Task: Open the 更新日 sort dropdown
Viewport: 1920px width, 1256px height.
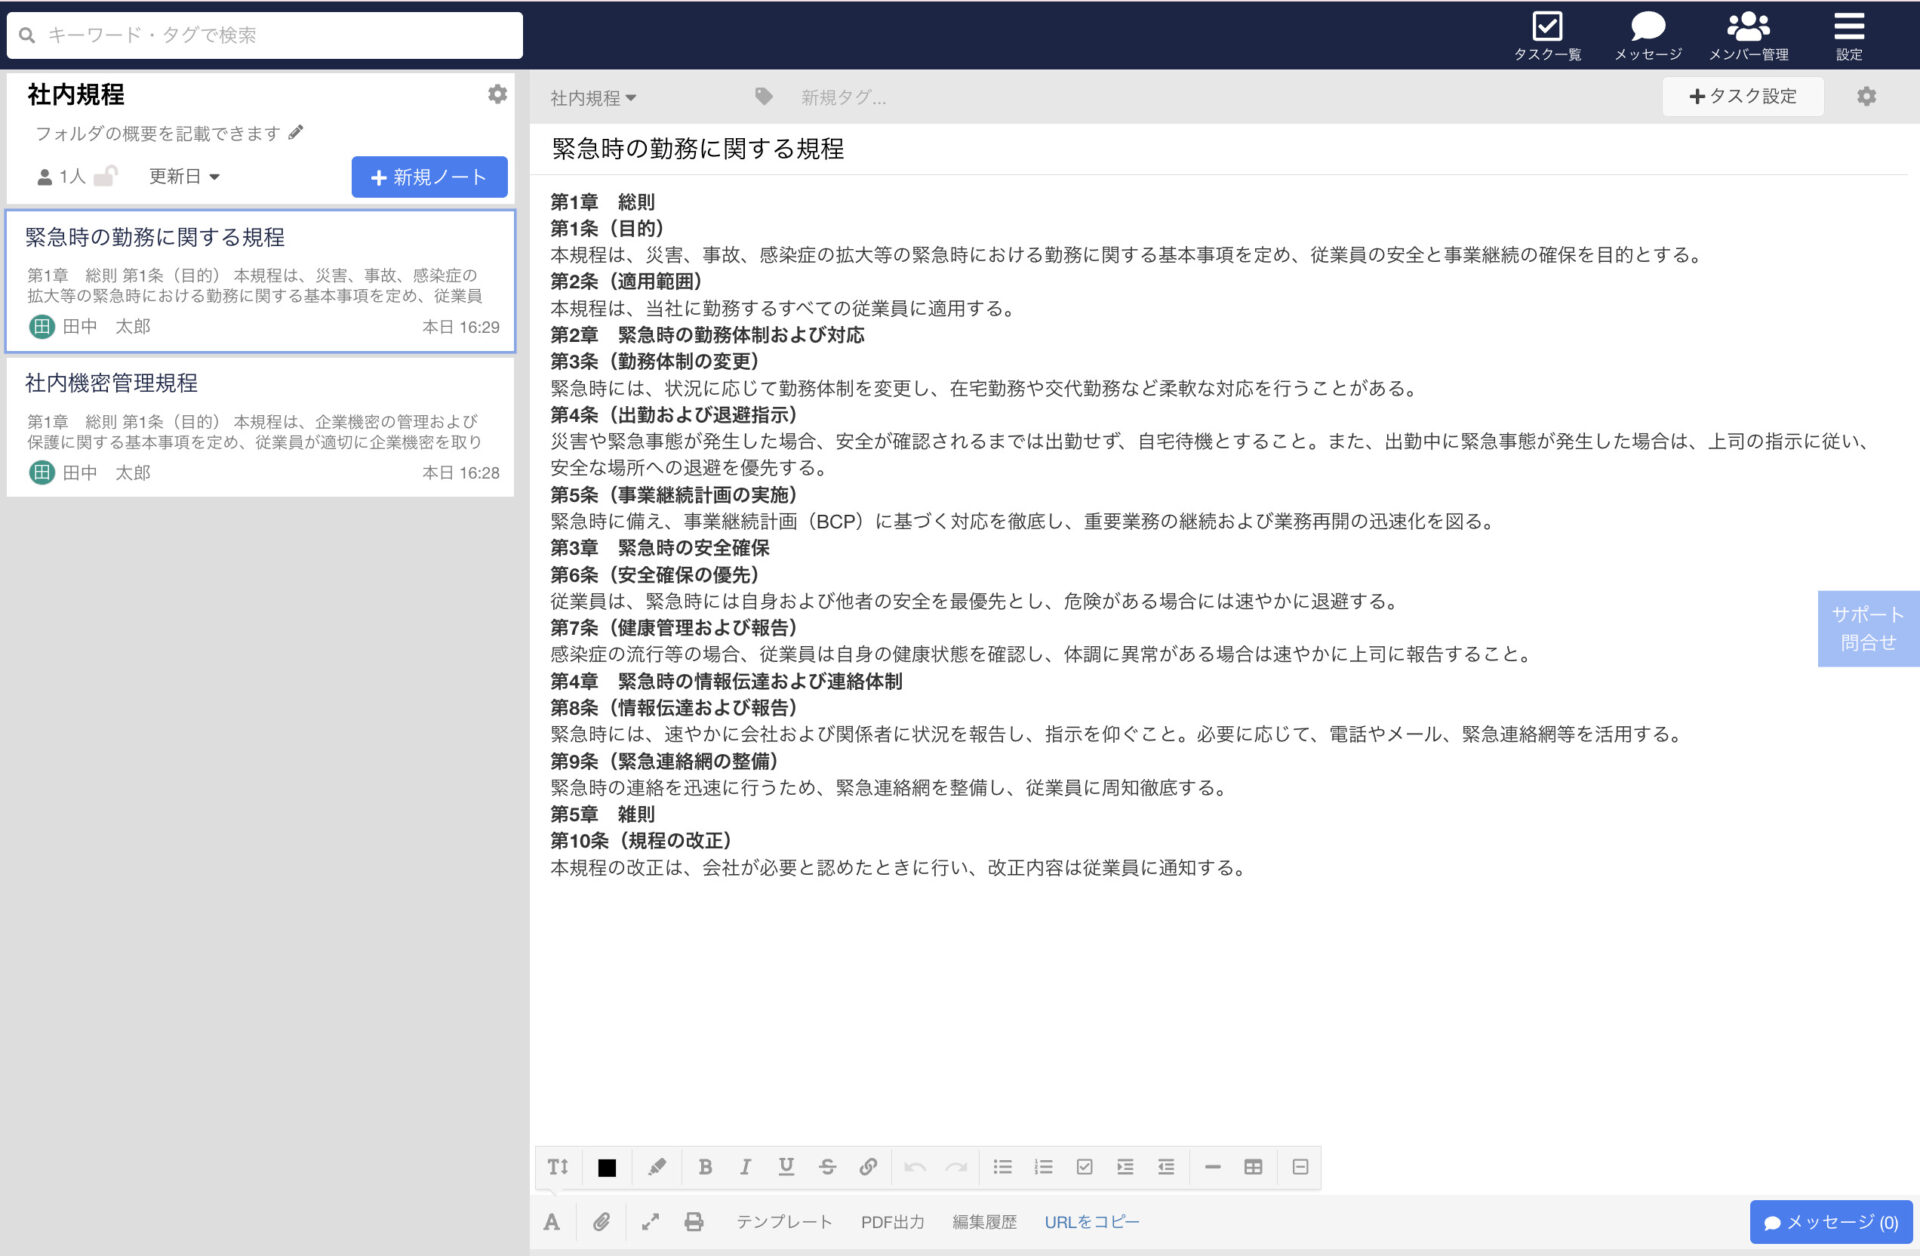Action: (184, 176)
